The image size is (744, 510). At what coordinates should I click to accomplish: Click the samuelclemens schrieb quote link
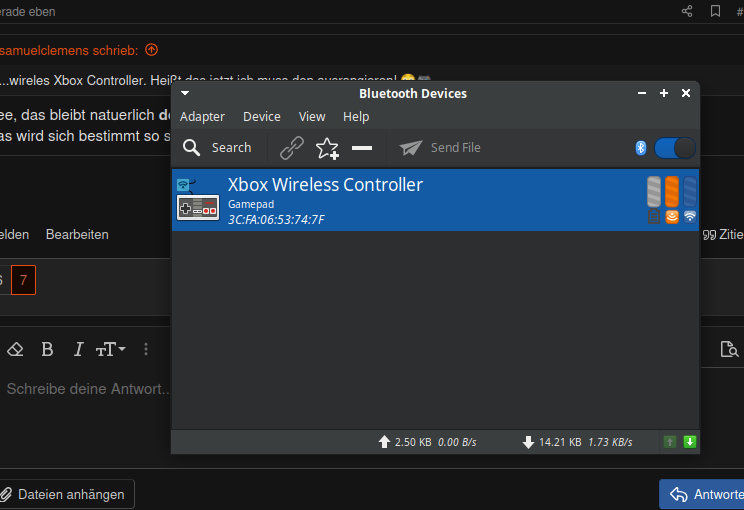69,50
